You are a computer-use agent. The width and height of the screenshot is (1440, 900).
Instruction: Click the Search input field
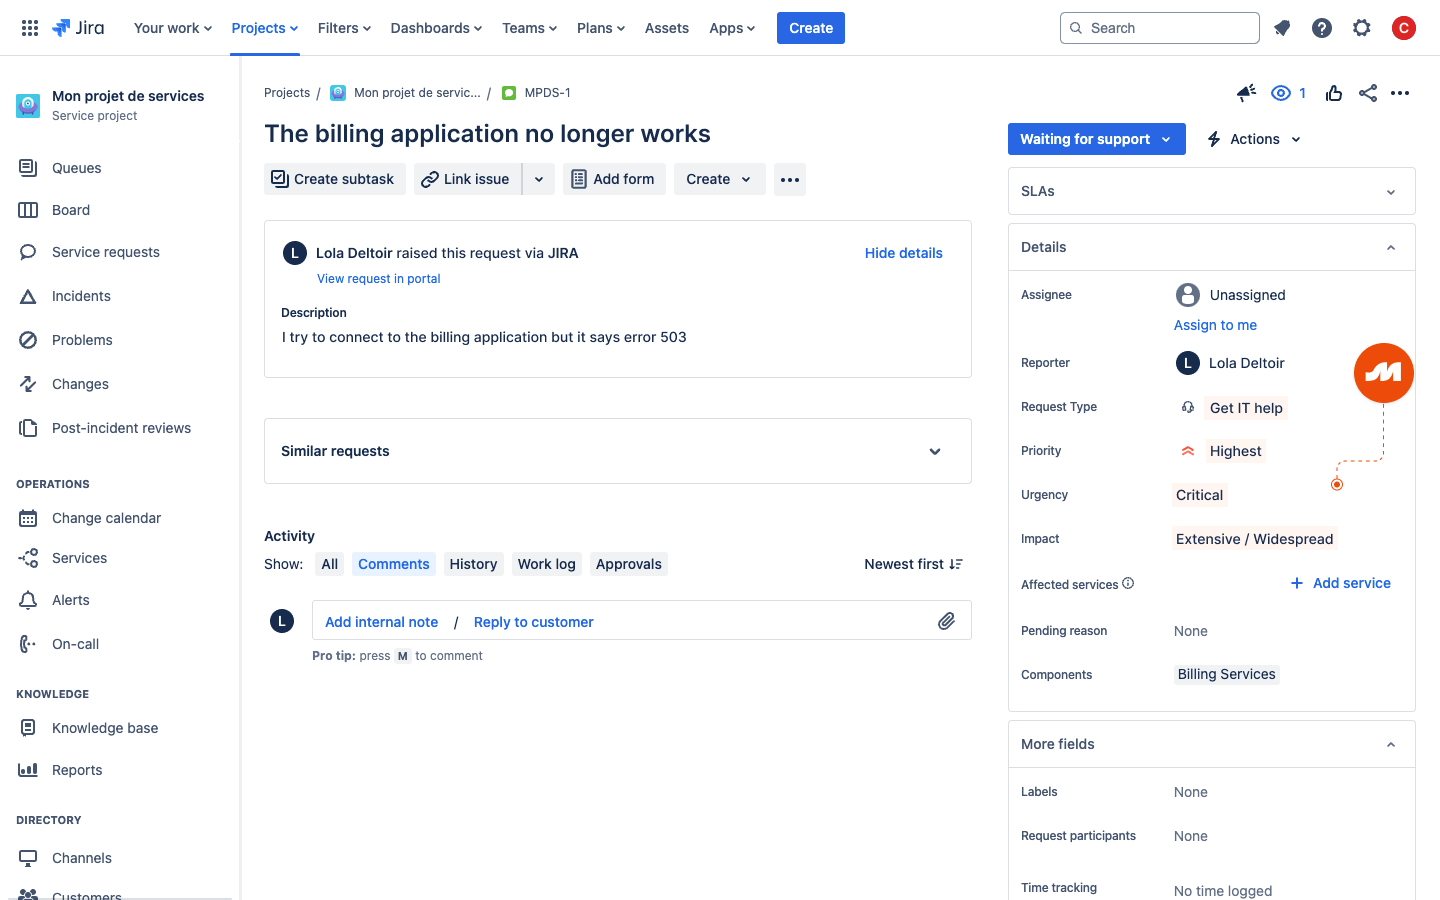pos(1160,28)
